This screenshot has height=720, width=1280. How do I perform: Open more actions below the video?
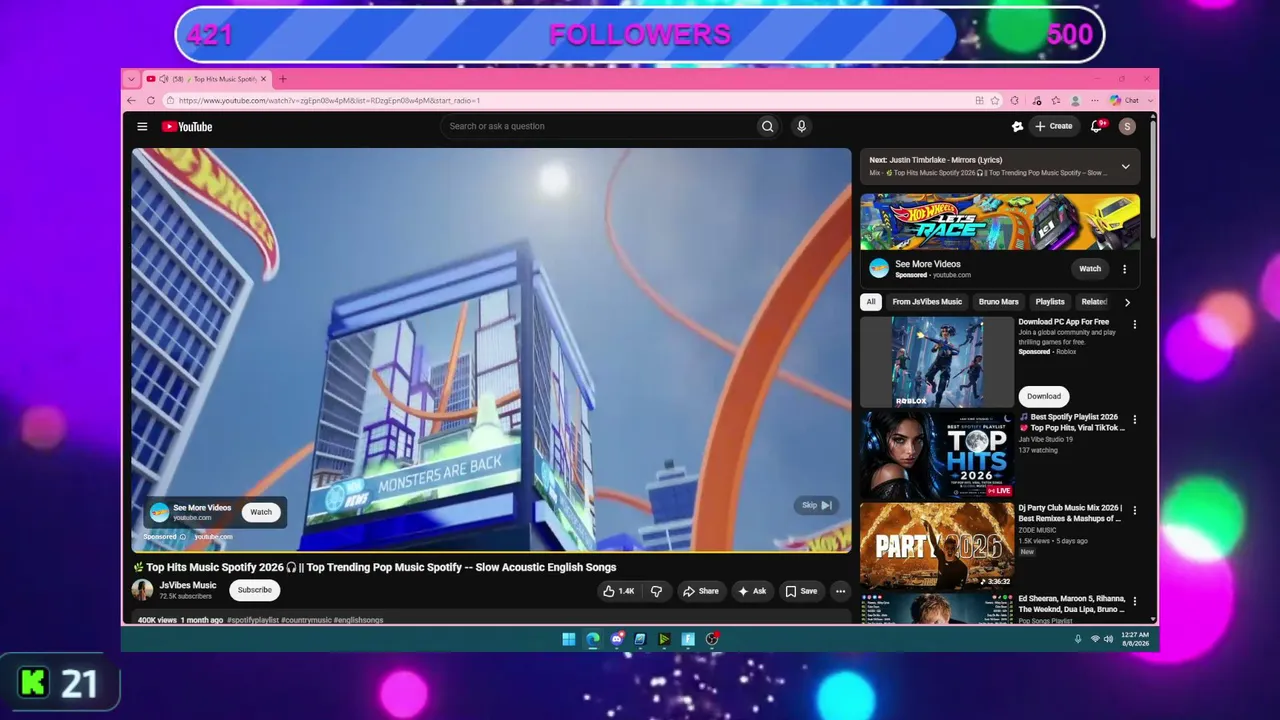[x=840, y=591]
